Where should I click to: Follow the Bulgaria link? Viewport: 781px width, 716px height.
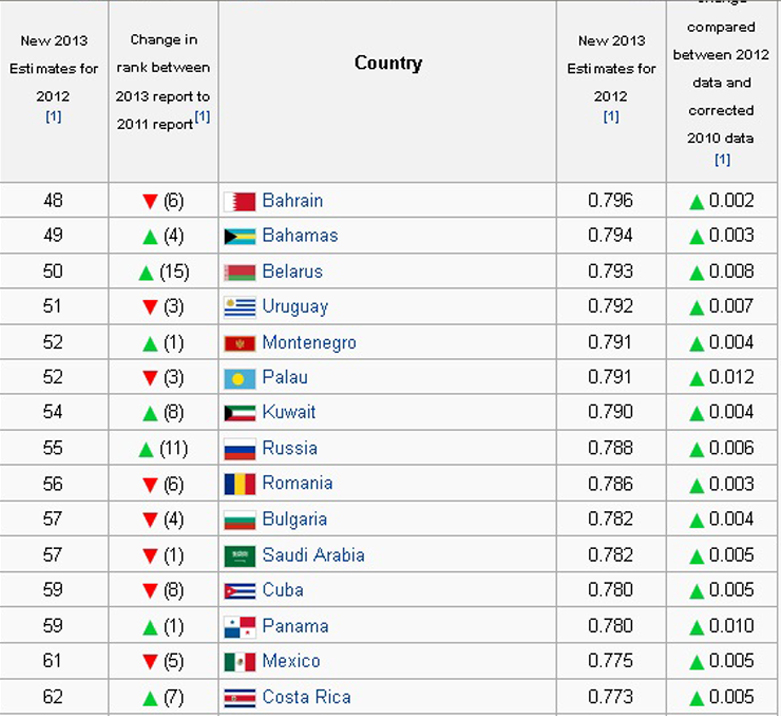[294, 519]
